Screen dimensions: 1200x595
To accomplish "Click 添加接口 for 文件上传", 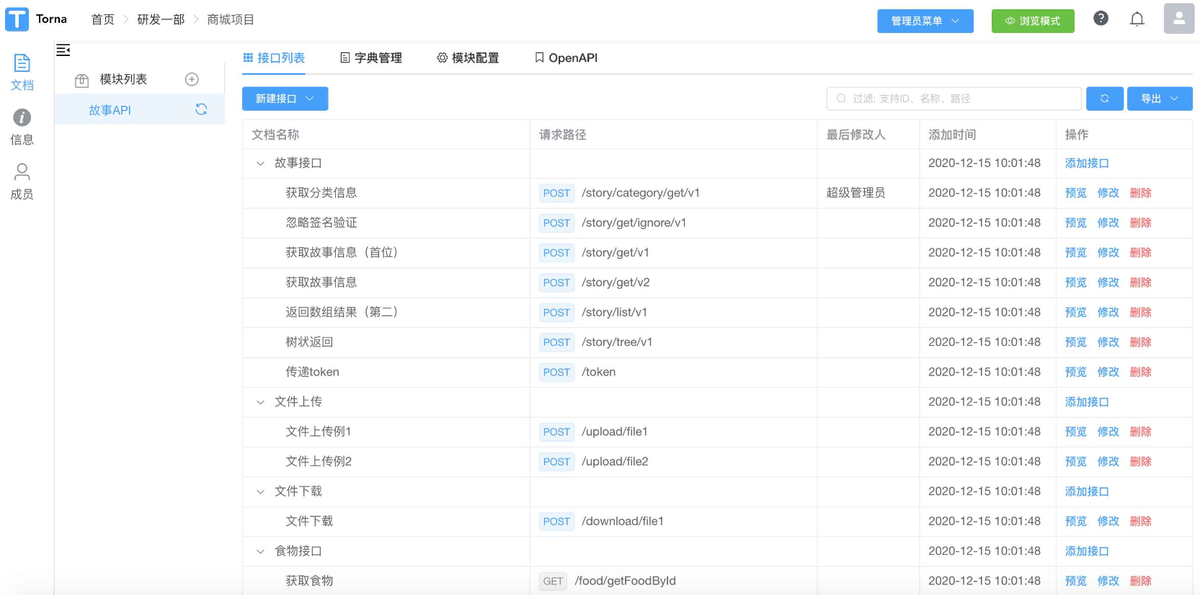I will point(1087,402).
